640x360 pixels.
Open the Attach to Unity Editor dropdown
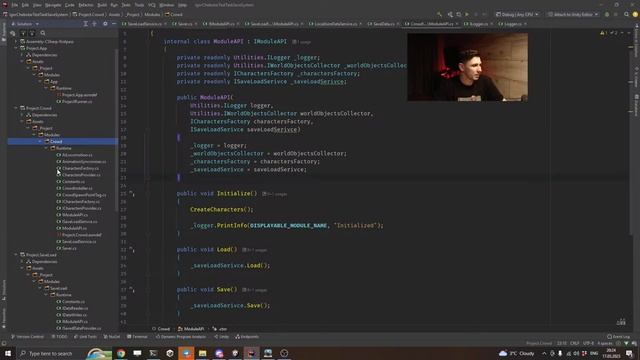click(573, 14)
